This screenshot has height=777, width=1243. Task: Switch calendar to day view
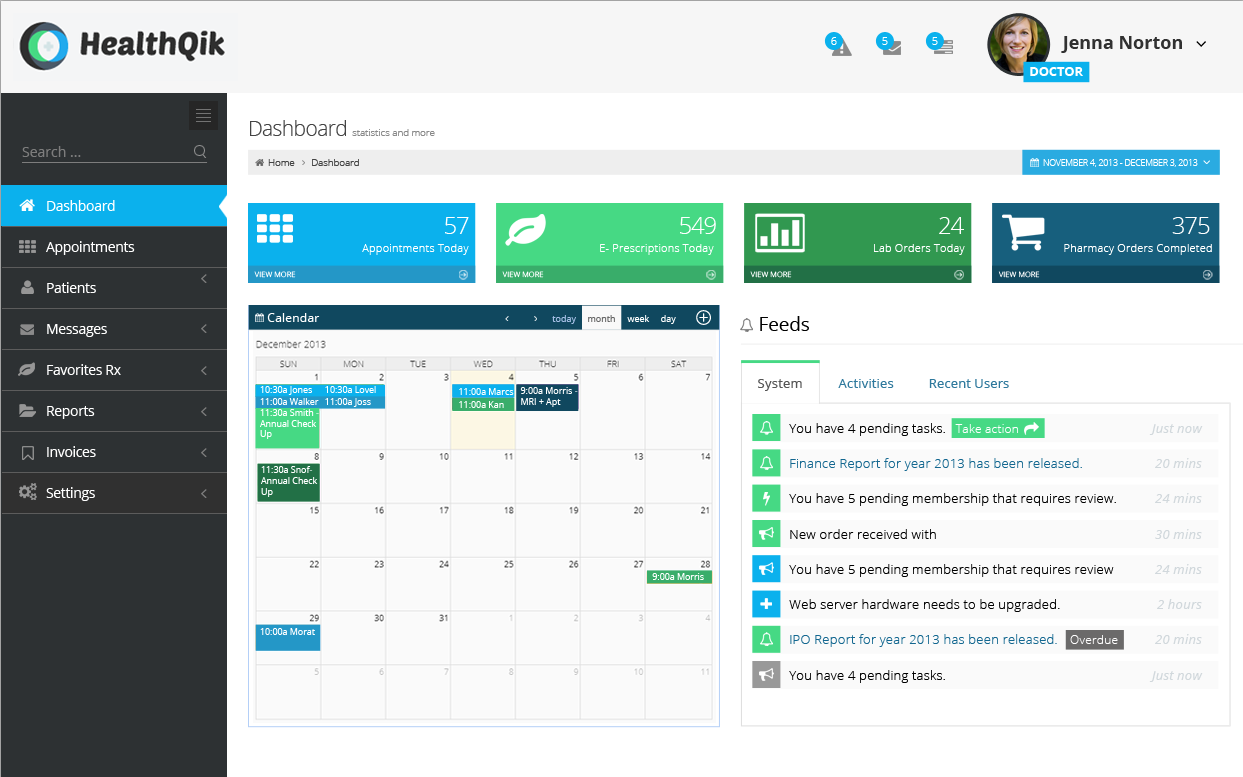668,319
